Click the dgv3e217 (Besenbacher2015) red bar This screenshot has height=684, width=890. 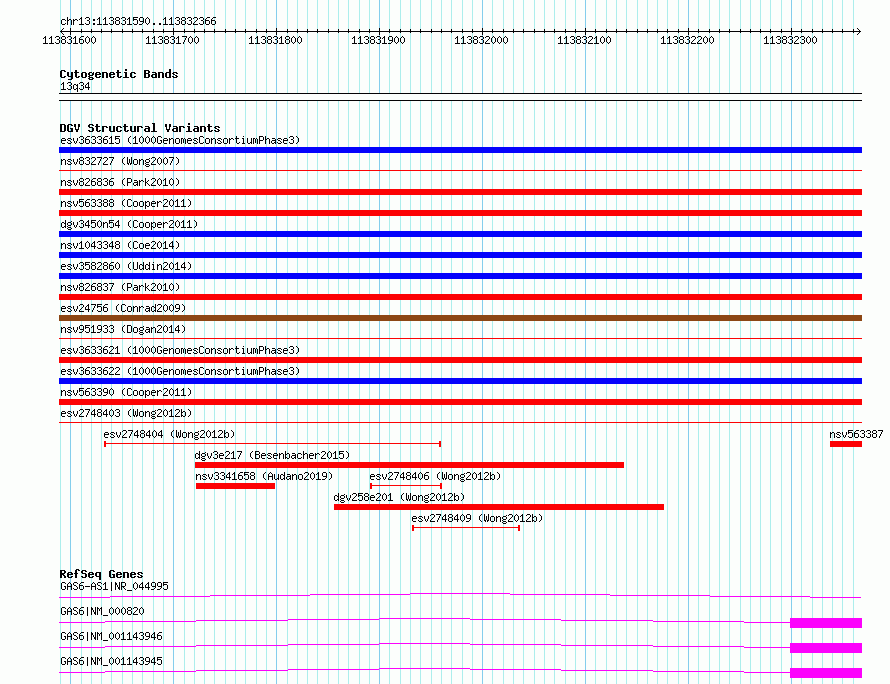click(409, 465)
